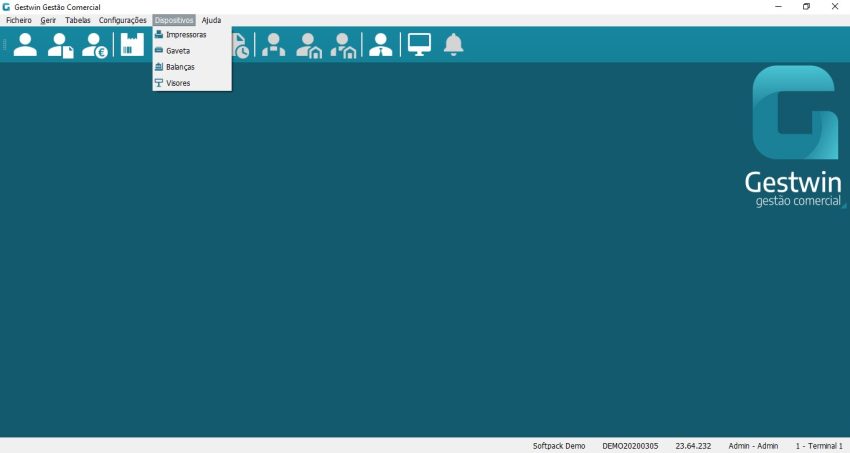Image resolution: width=850 pixels, height=453 pixels.
Task: Click the first person with house icon
Action: [x=309, y=45]
